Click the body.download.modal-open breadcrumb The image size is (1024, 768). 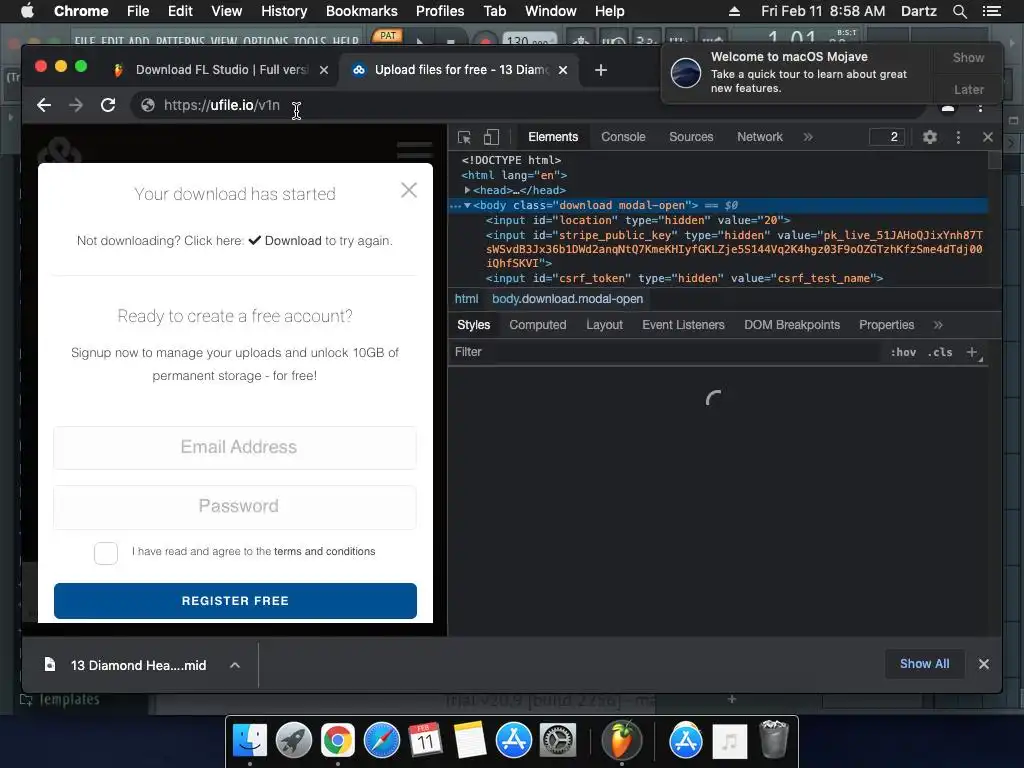[568, 299]
